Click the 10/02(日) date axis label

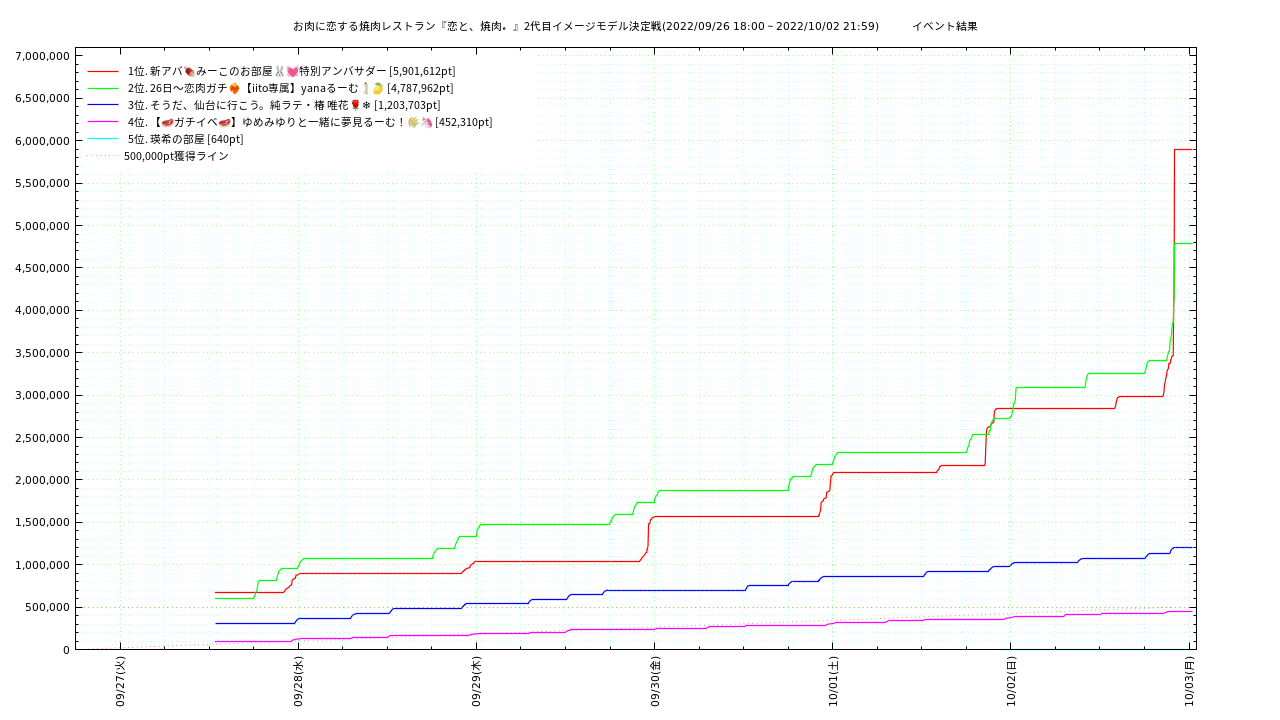pyautogui.click(x=1011, y=682)
